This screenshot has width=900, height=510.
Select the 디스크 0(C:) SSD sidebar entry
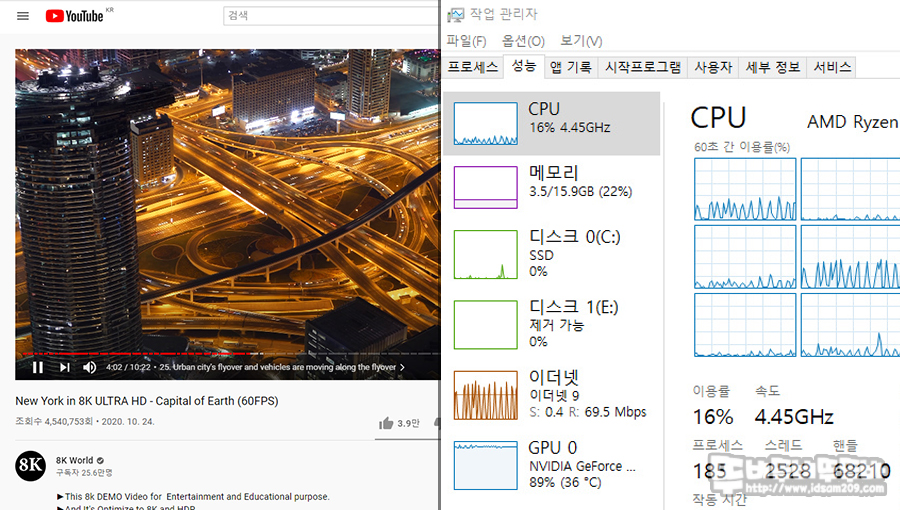(552, 254)
